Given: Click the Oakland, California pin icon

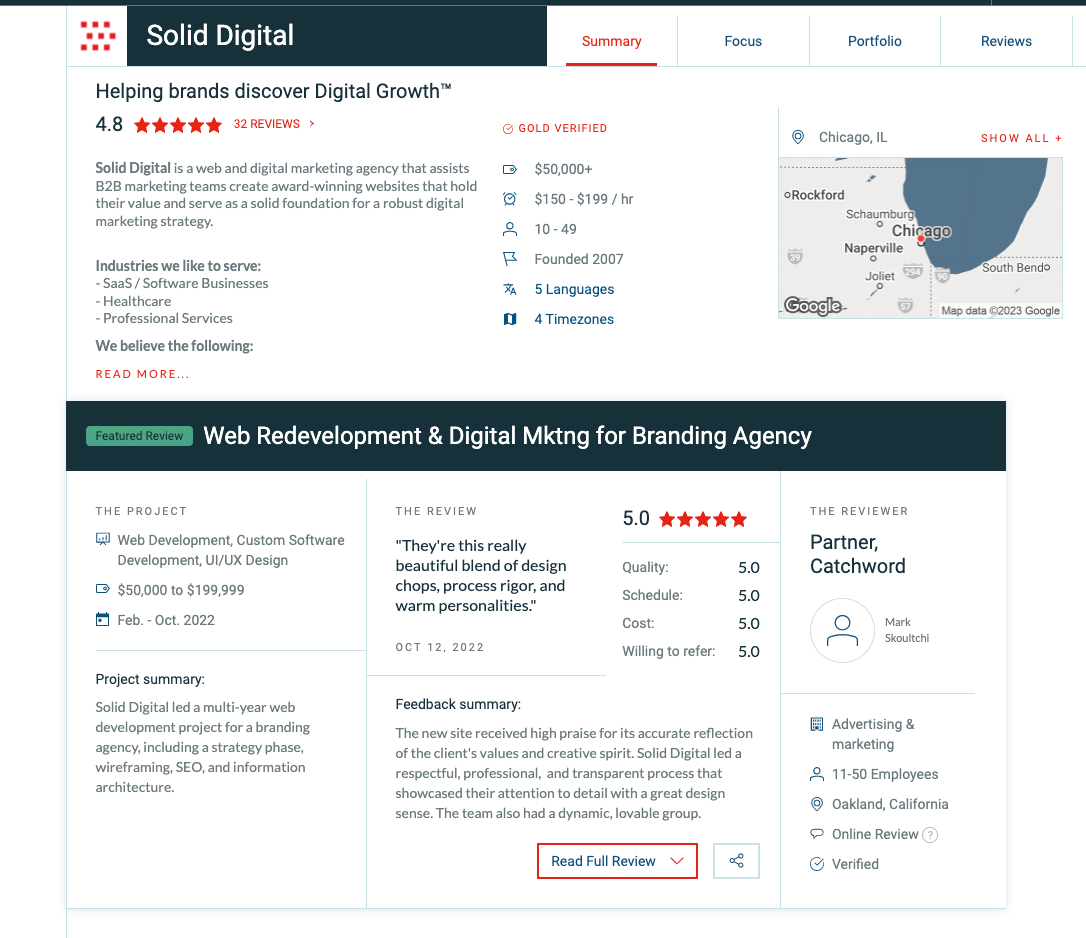Looking at the screenshot, I should (x=817, y=804).
